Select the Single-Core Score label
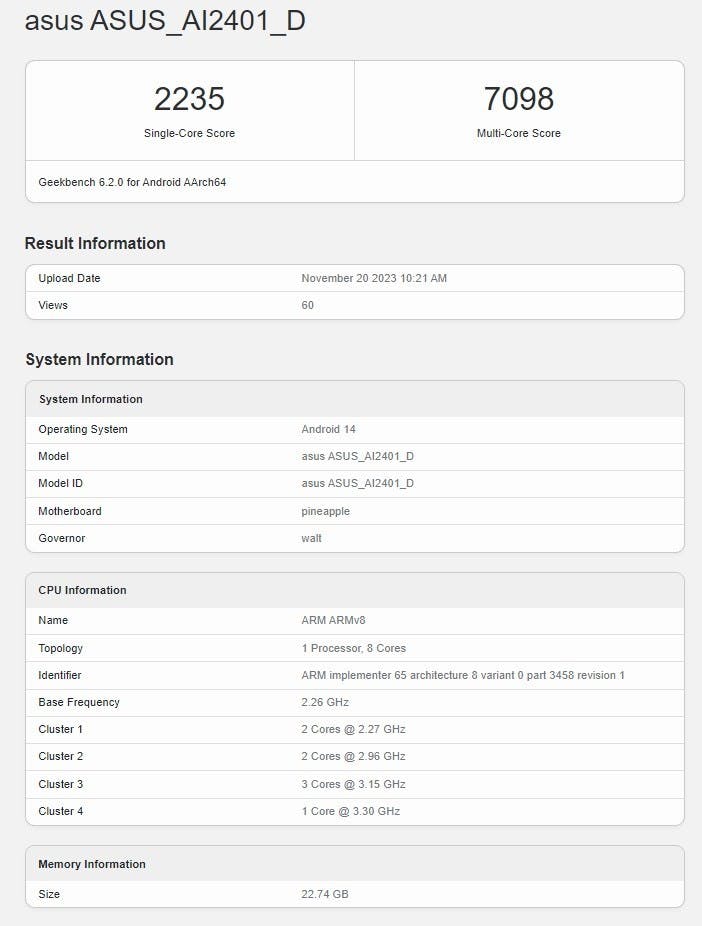 (189, 133)
